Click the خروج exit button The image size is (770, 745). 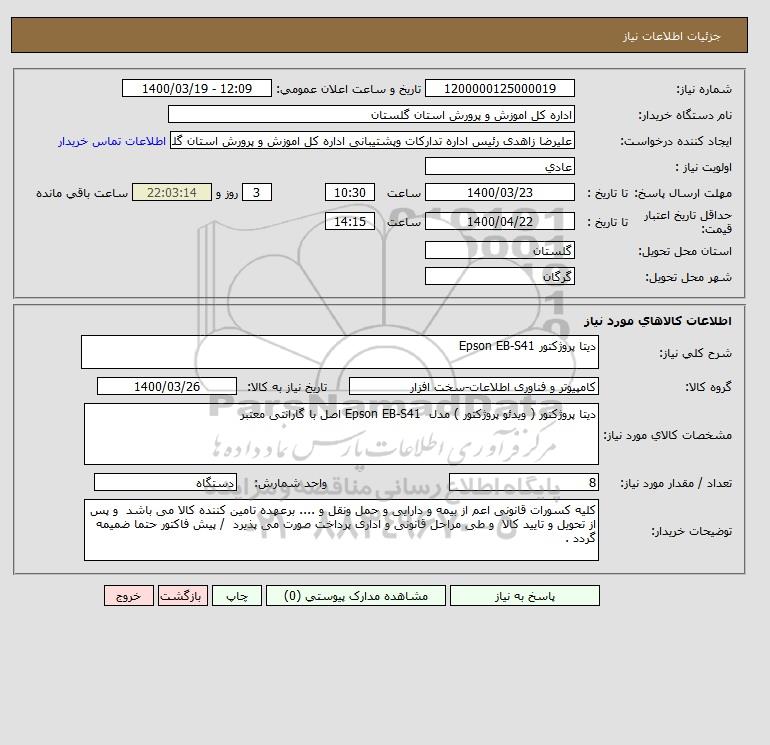[x=129, y=595]
